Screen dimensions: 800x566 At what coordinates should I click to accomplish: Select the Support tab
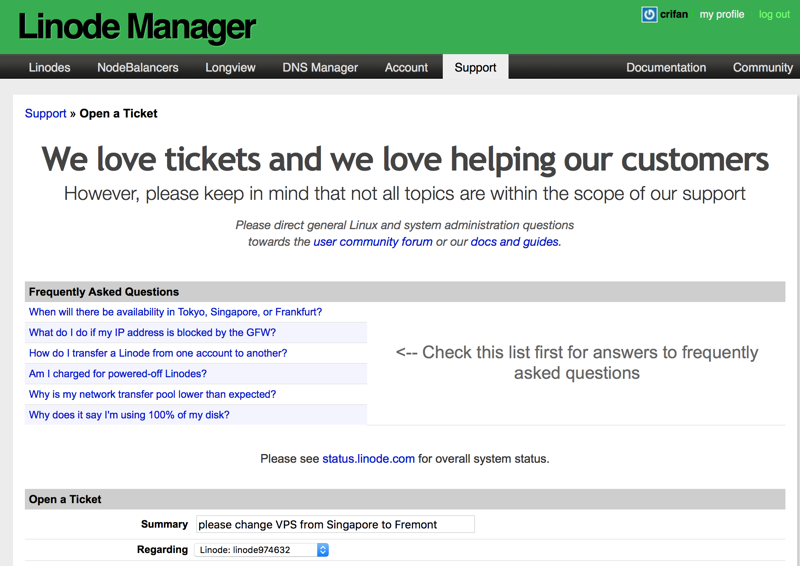click(x=475, y=67)
